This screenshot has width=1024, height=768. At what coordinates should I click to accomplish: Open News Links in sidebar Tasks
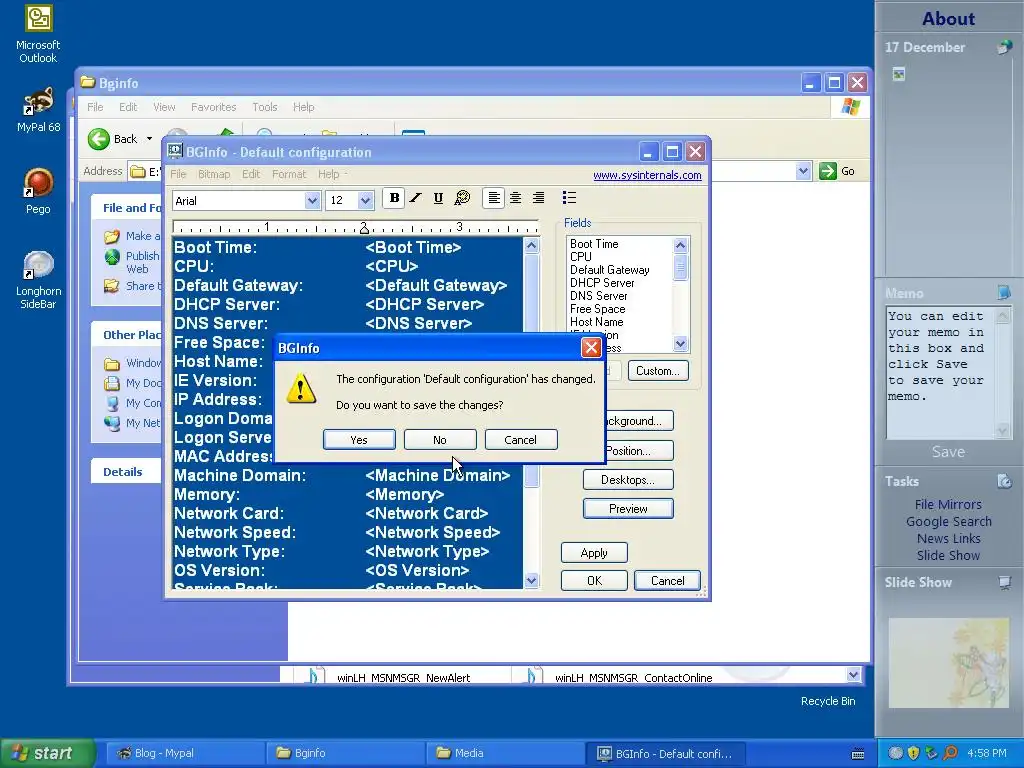point(948,538)
